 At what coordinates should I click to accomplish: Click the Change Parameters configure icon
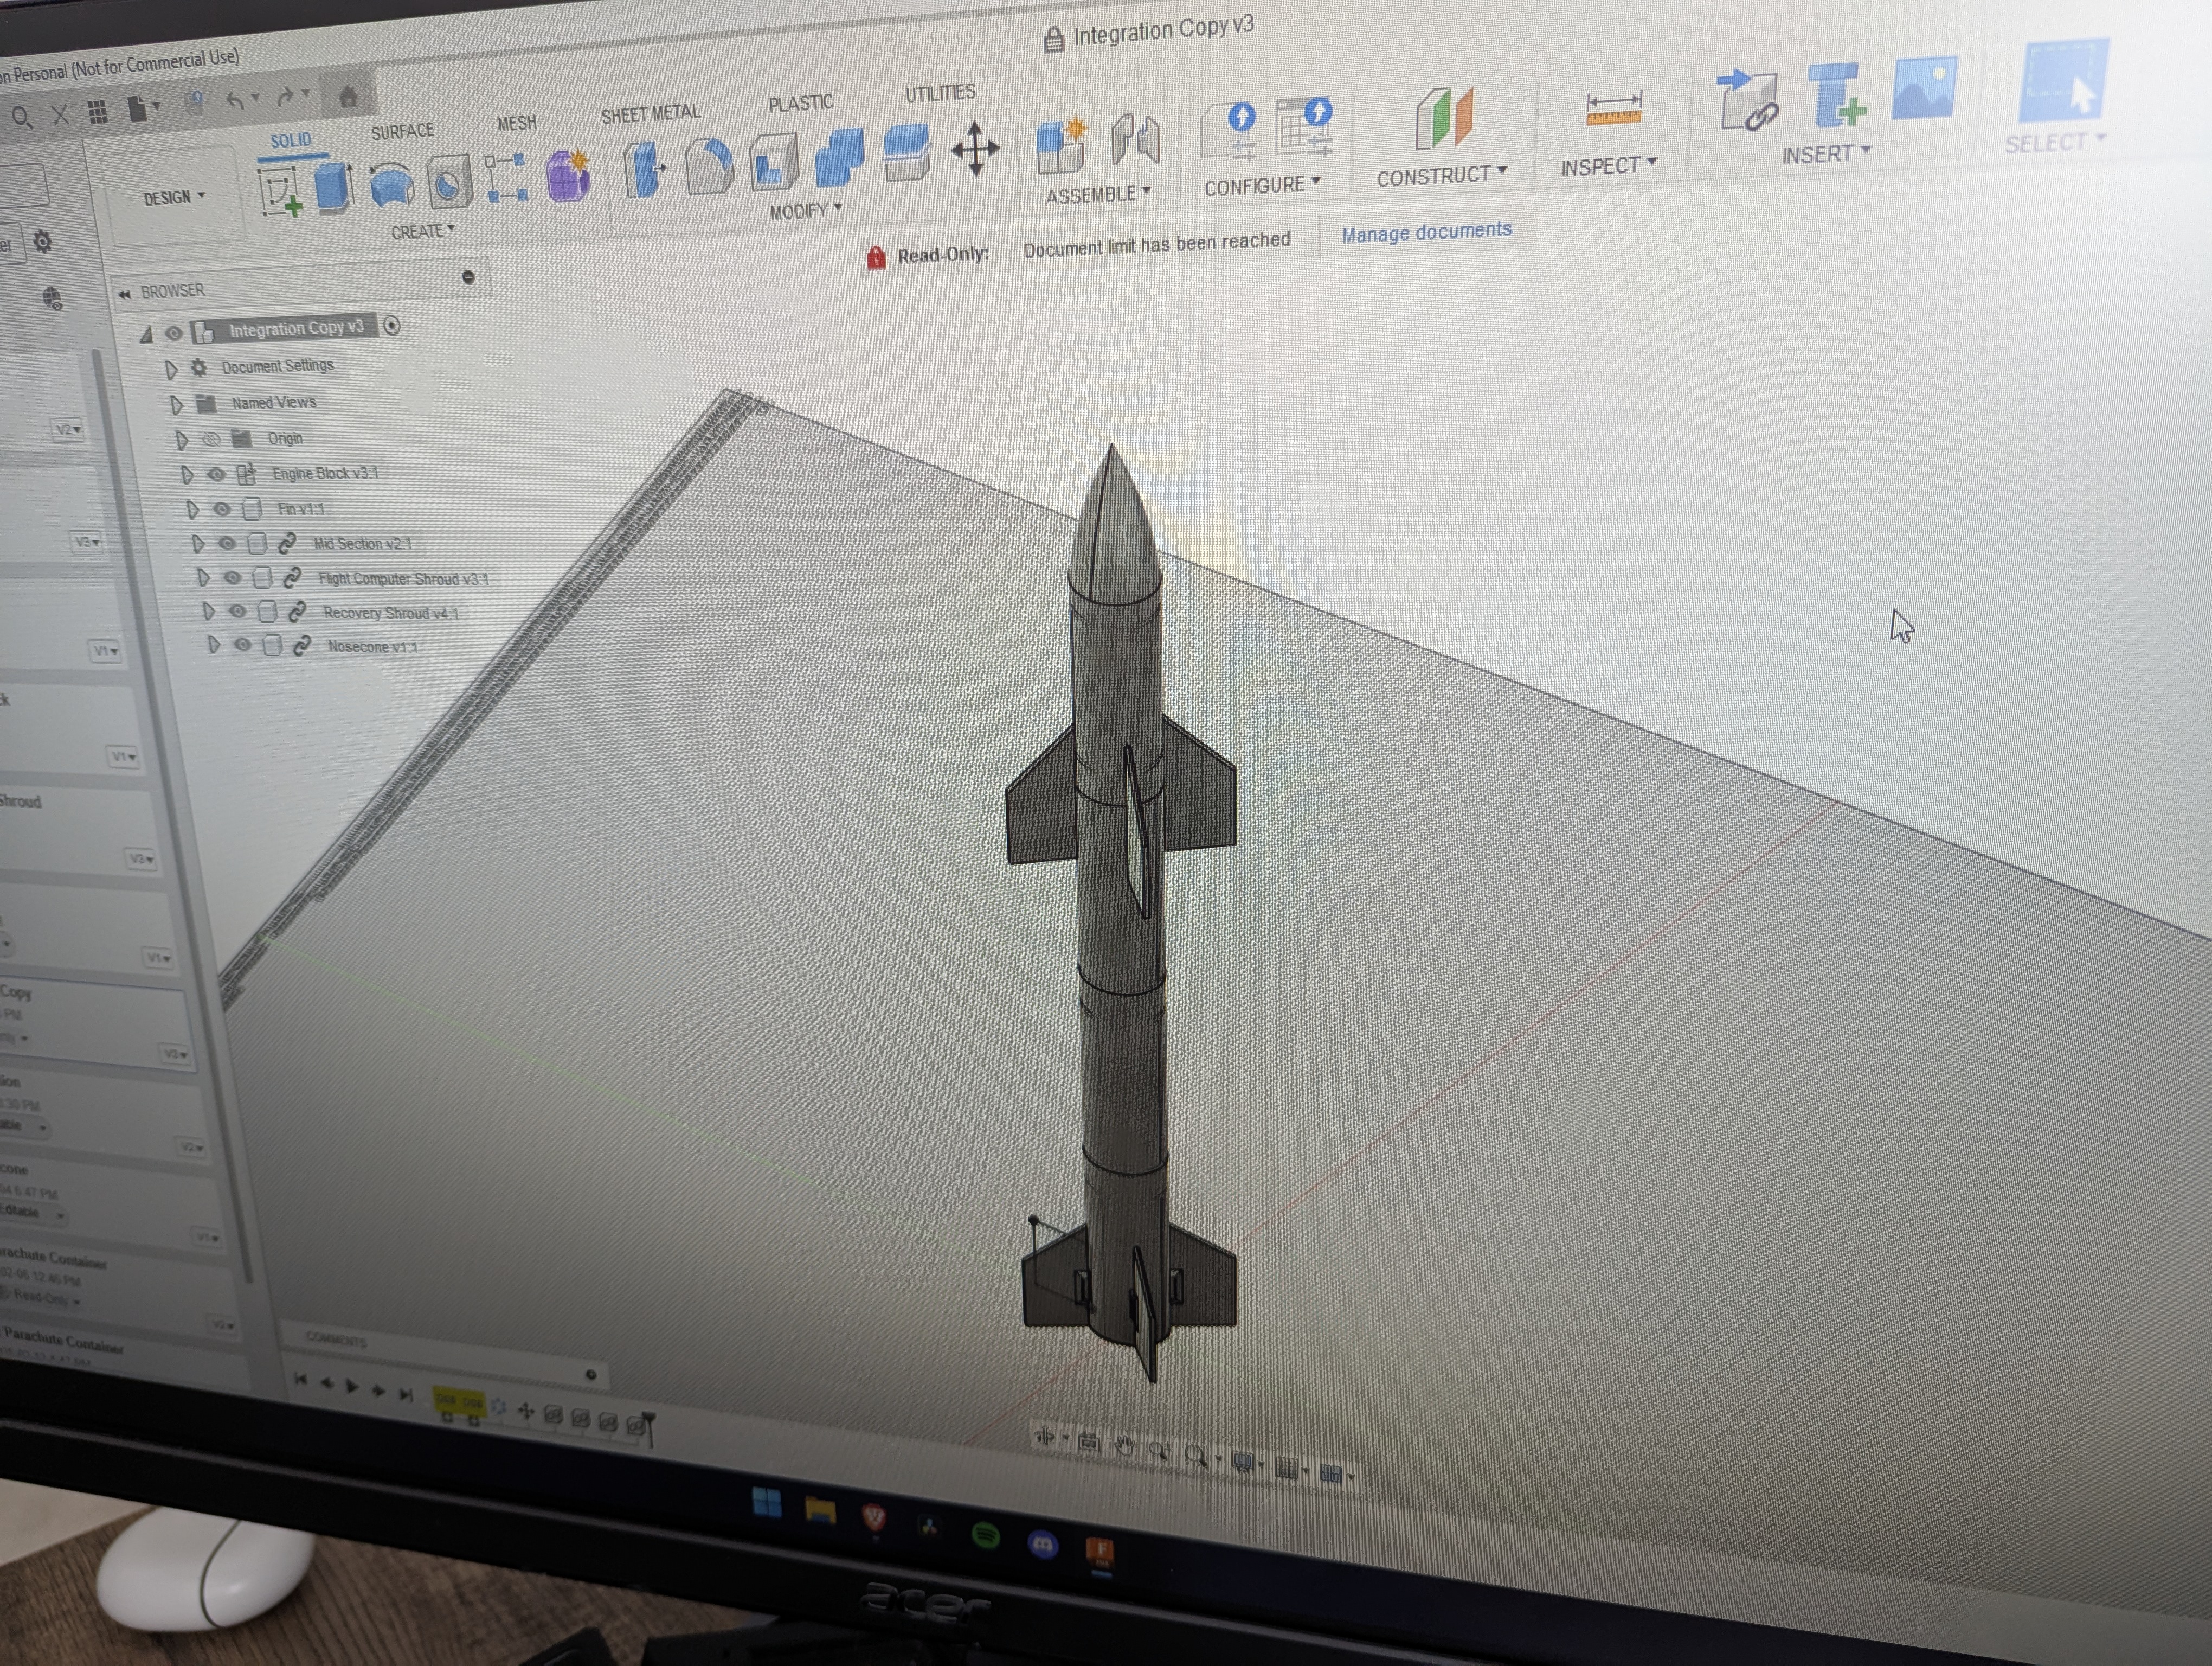point(1230,132)
